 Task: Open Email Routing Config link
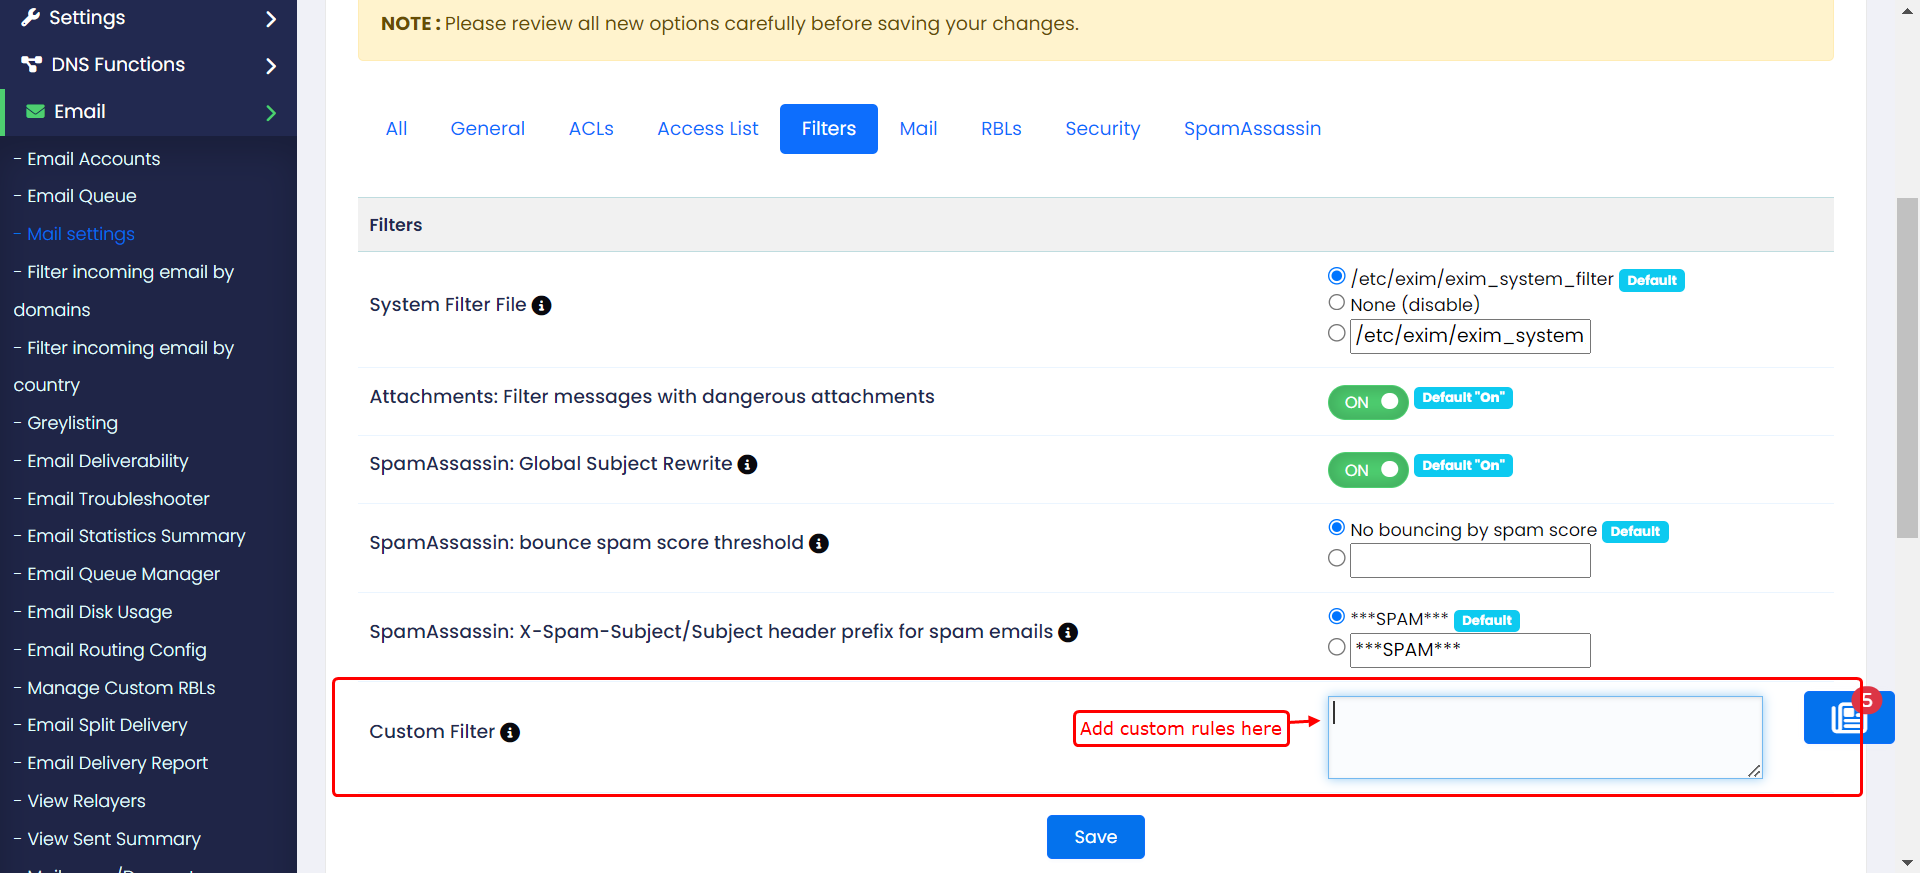(116, 650)
